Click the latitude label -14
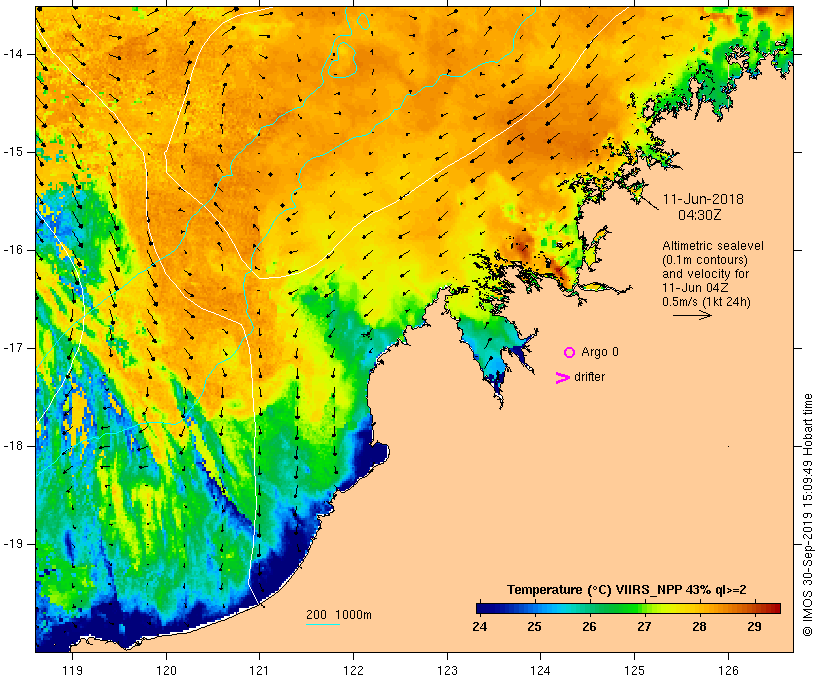This screenshot has width=820, height=680. pos(13,54)
